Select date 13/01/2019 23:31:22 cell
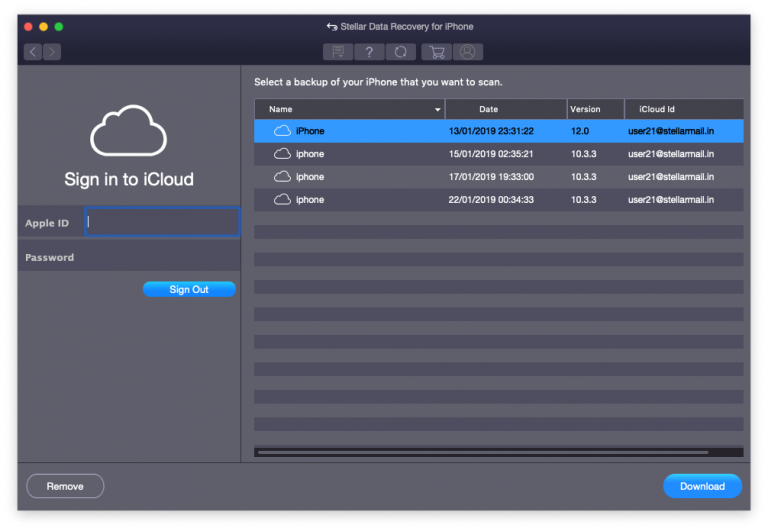768x531 pixels. click(491, 131)
